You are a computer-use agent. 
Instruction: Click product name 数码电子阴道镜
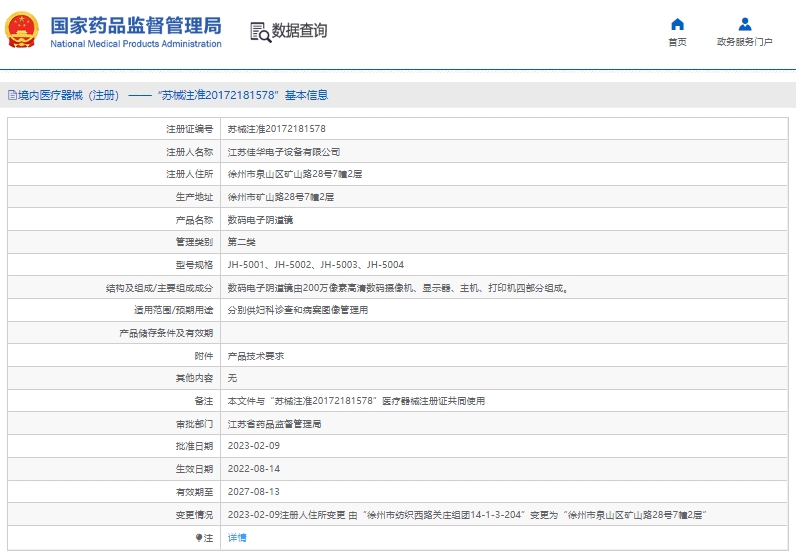pos(260,220)
